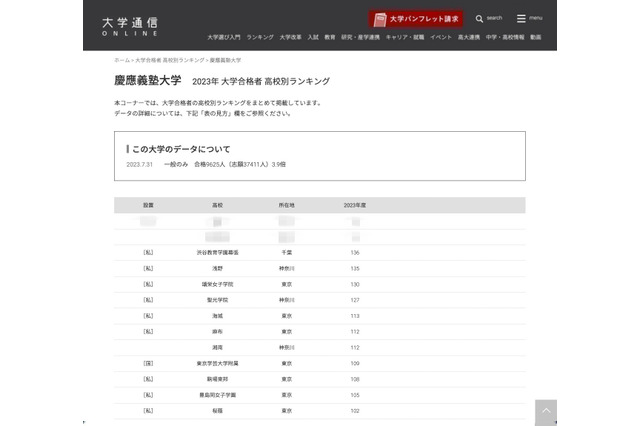
Task: Click the 設置 column header
Action: point(148,205)
